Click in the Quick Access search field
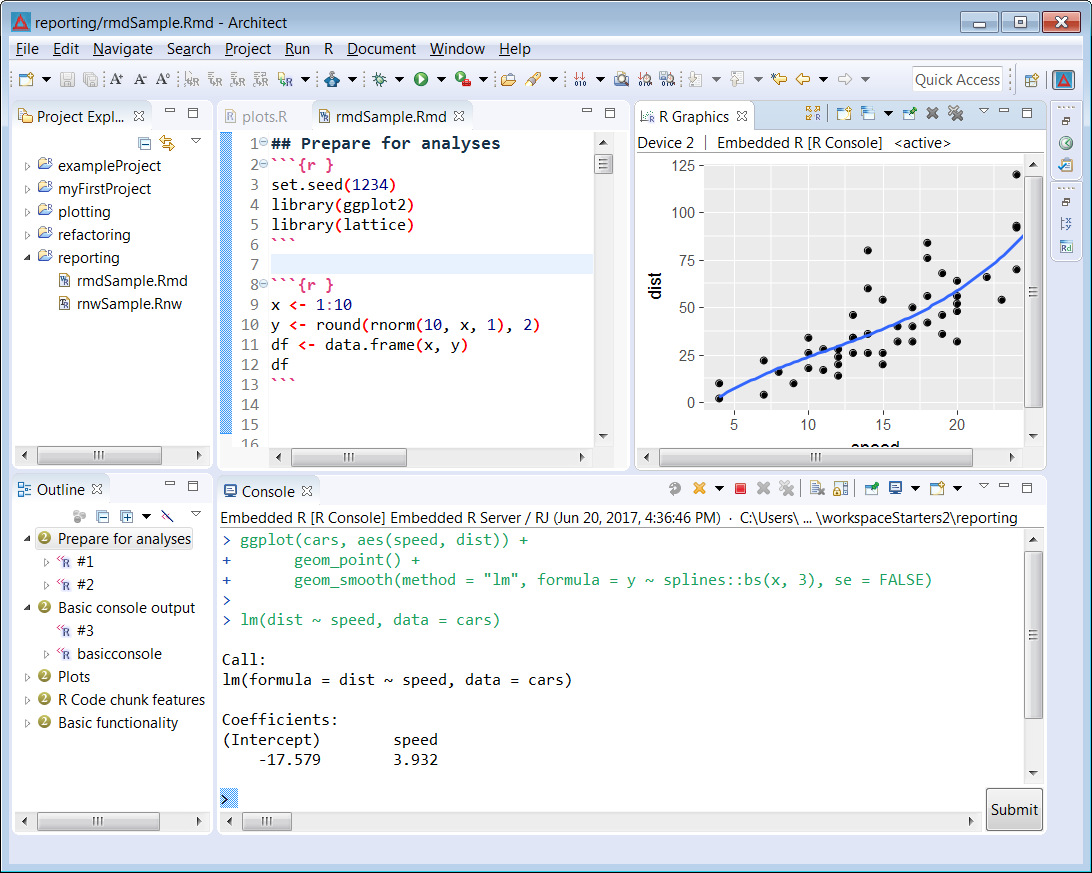Viewport: 1092px width, 873px height. [x=957, y=79]
